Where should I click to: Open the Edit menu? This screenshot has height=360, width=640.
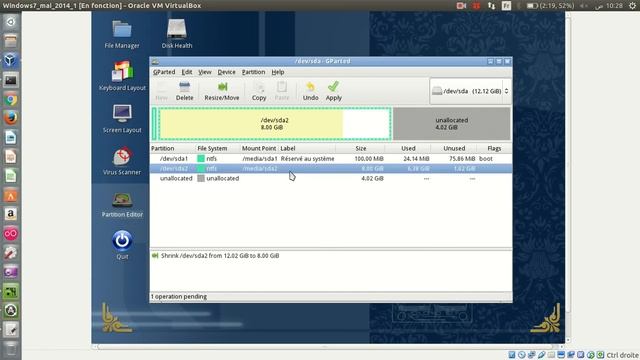click(x=187, y=72)
